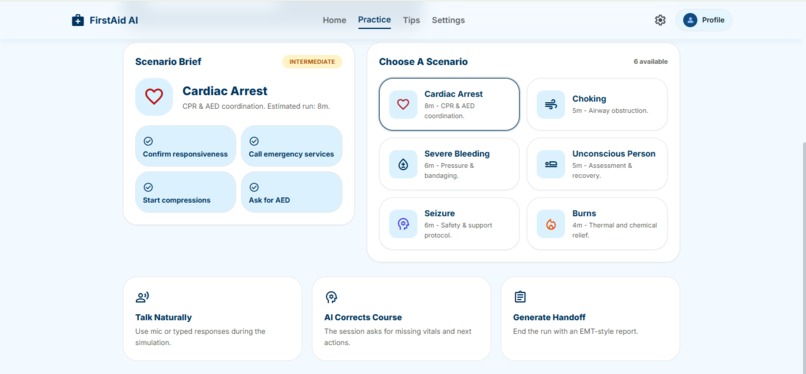Click the INTERMEDIATE difficulty badge
Image resolution: width=806 pixels, height=374 pixels.
(312, 62)
